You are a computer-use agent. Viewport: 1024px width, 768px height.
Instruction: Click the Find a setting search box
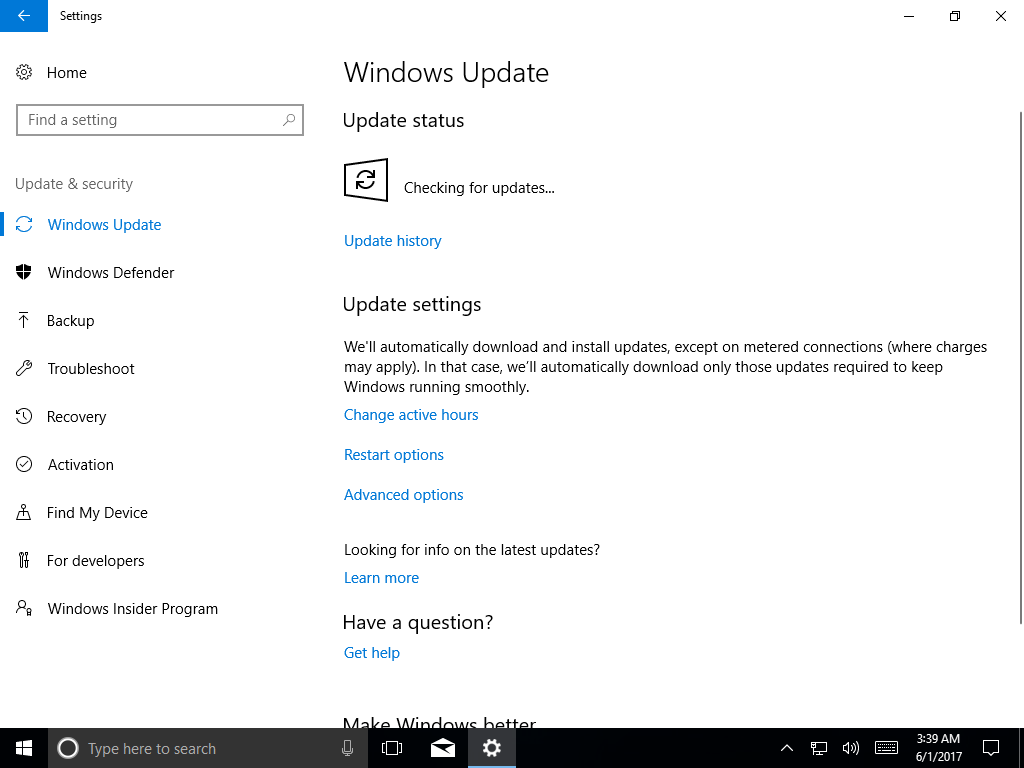pos(160,120)
